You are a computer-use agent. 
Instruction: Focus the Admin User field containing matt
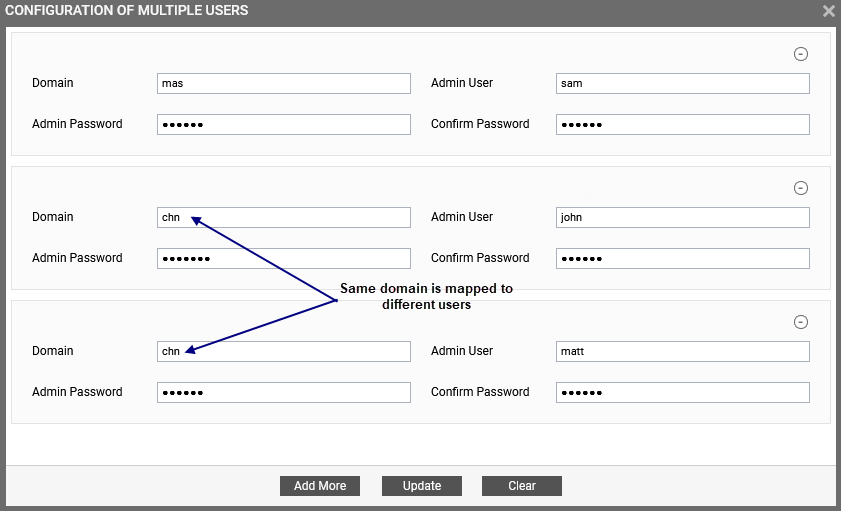[683, 352]
